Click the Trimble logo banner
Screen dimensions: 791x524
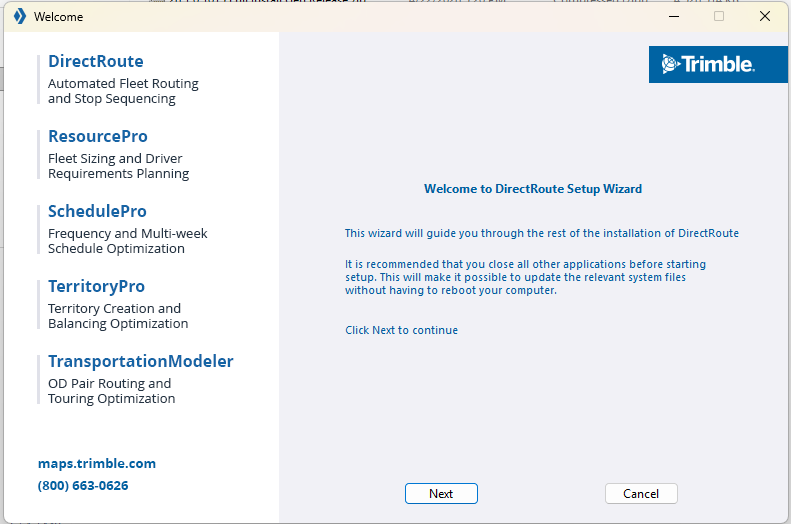[718, 65]
